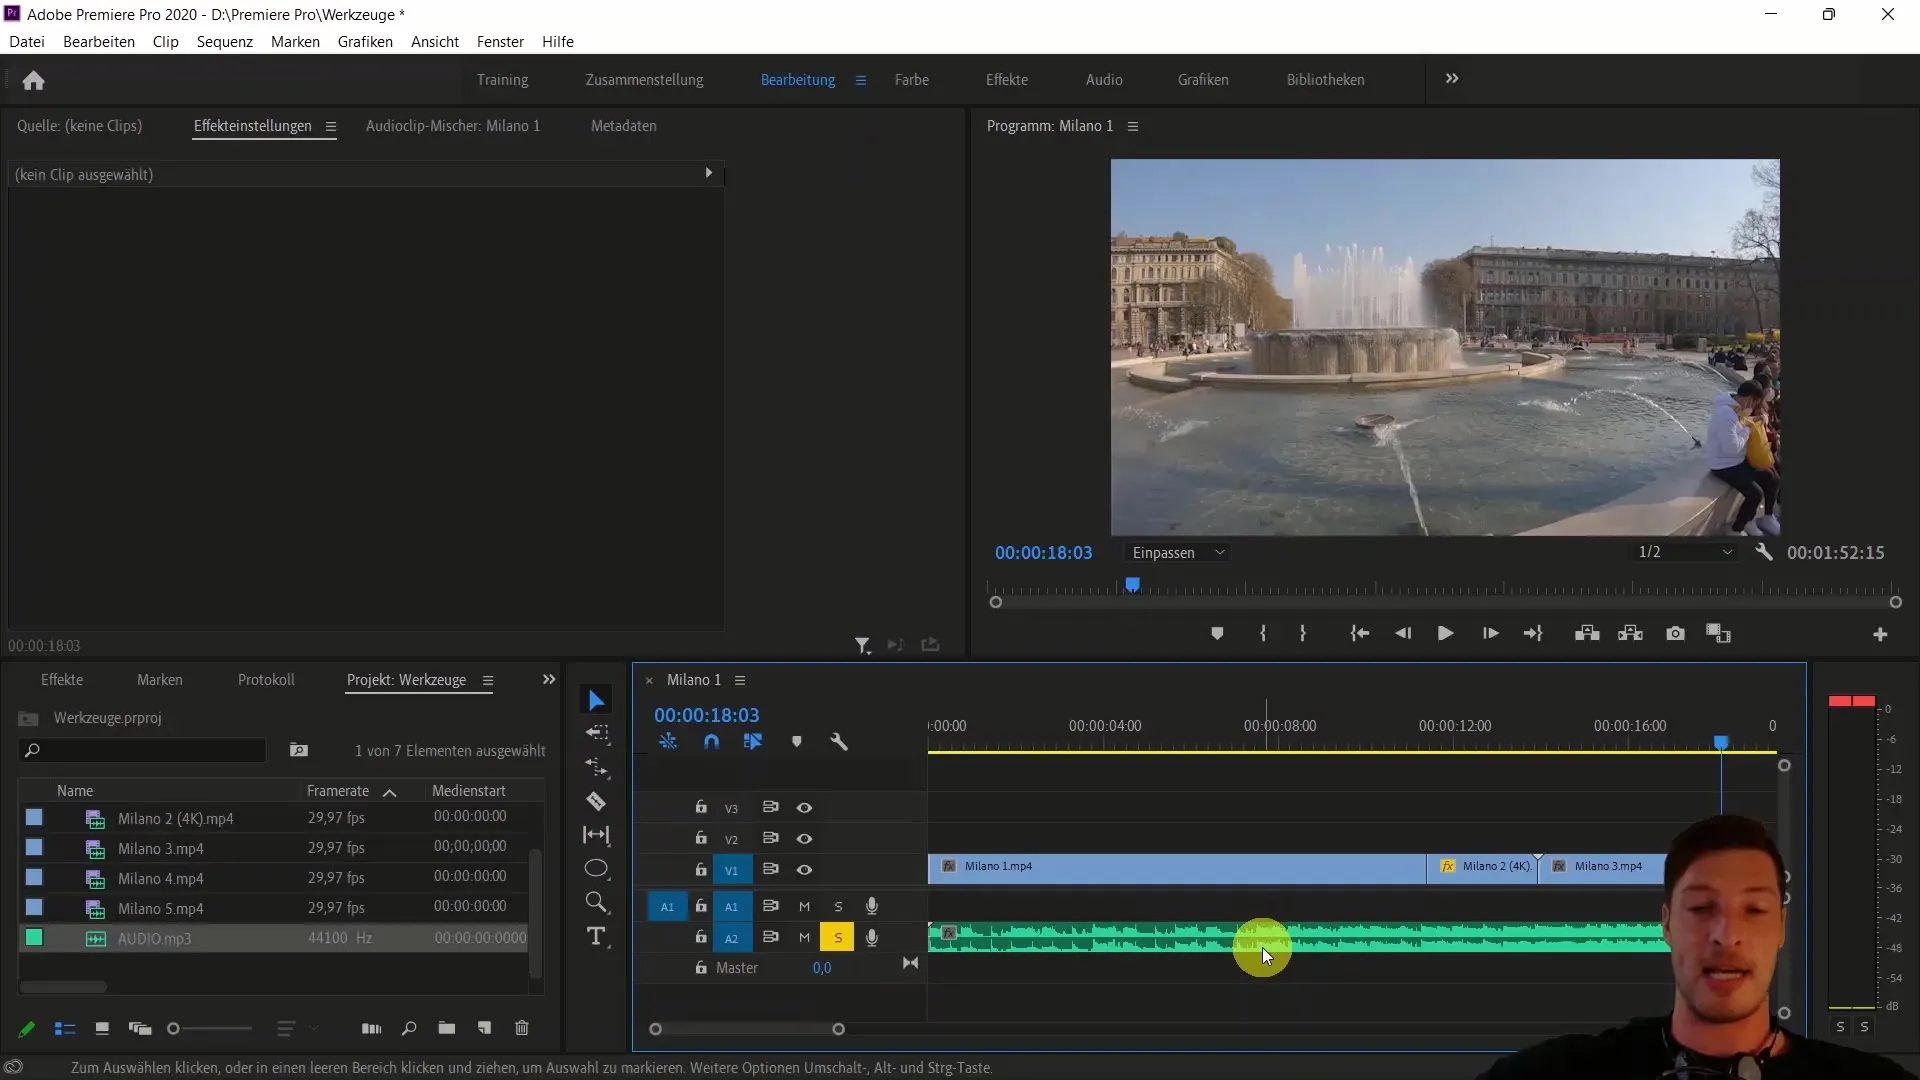Viewport: 1920px width, 1080px height.
Task: Open playback resolution 1/2 dropdown
Action: [x=1685, y=552]
